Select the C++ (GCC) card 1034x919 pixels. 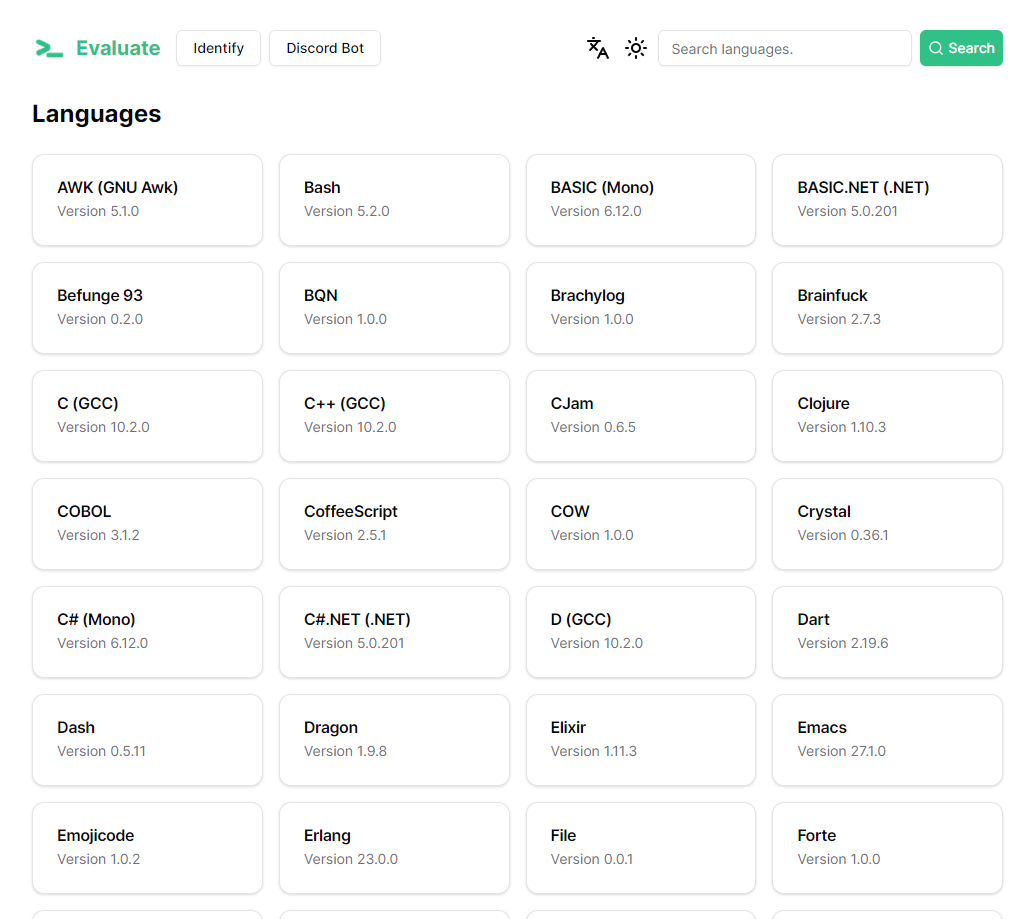[394, 416]
